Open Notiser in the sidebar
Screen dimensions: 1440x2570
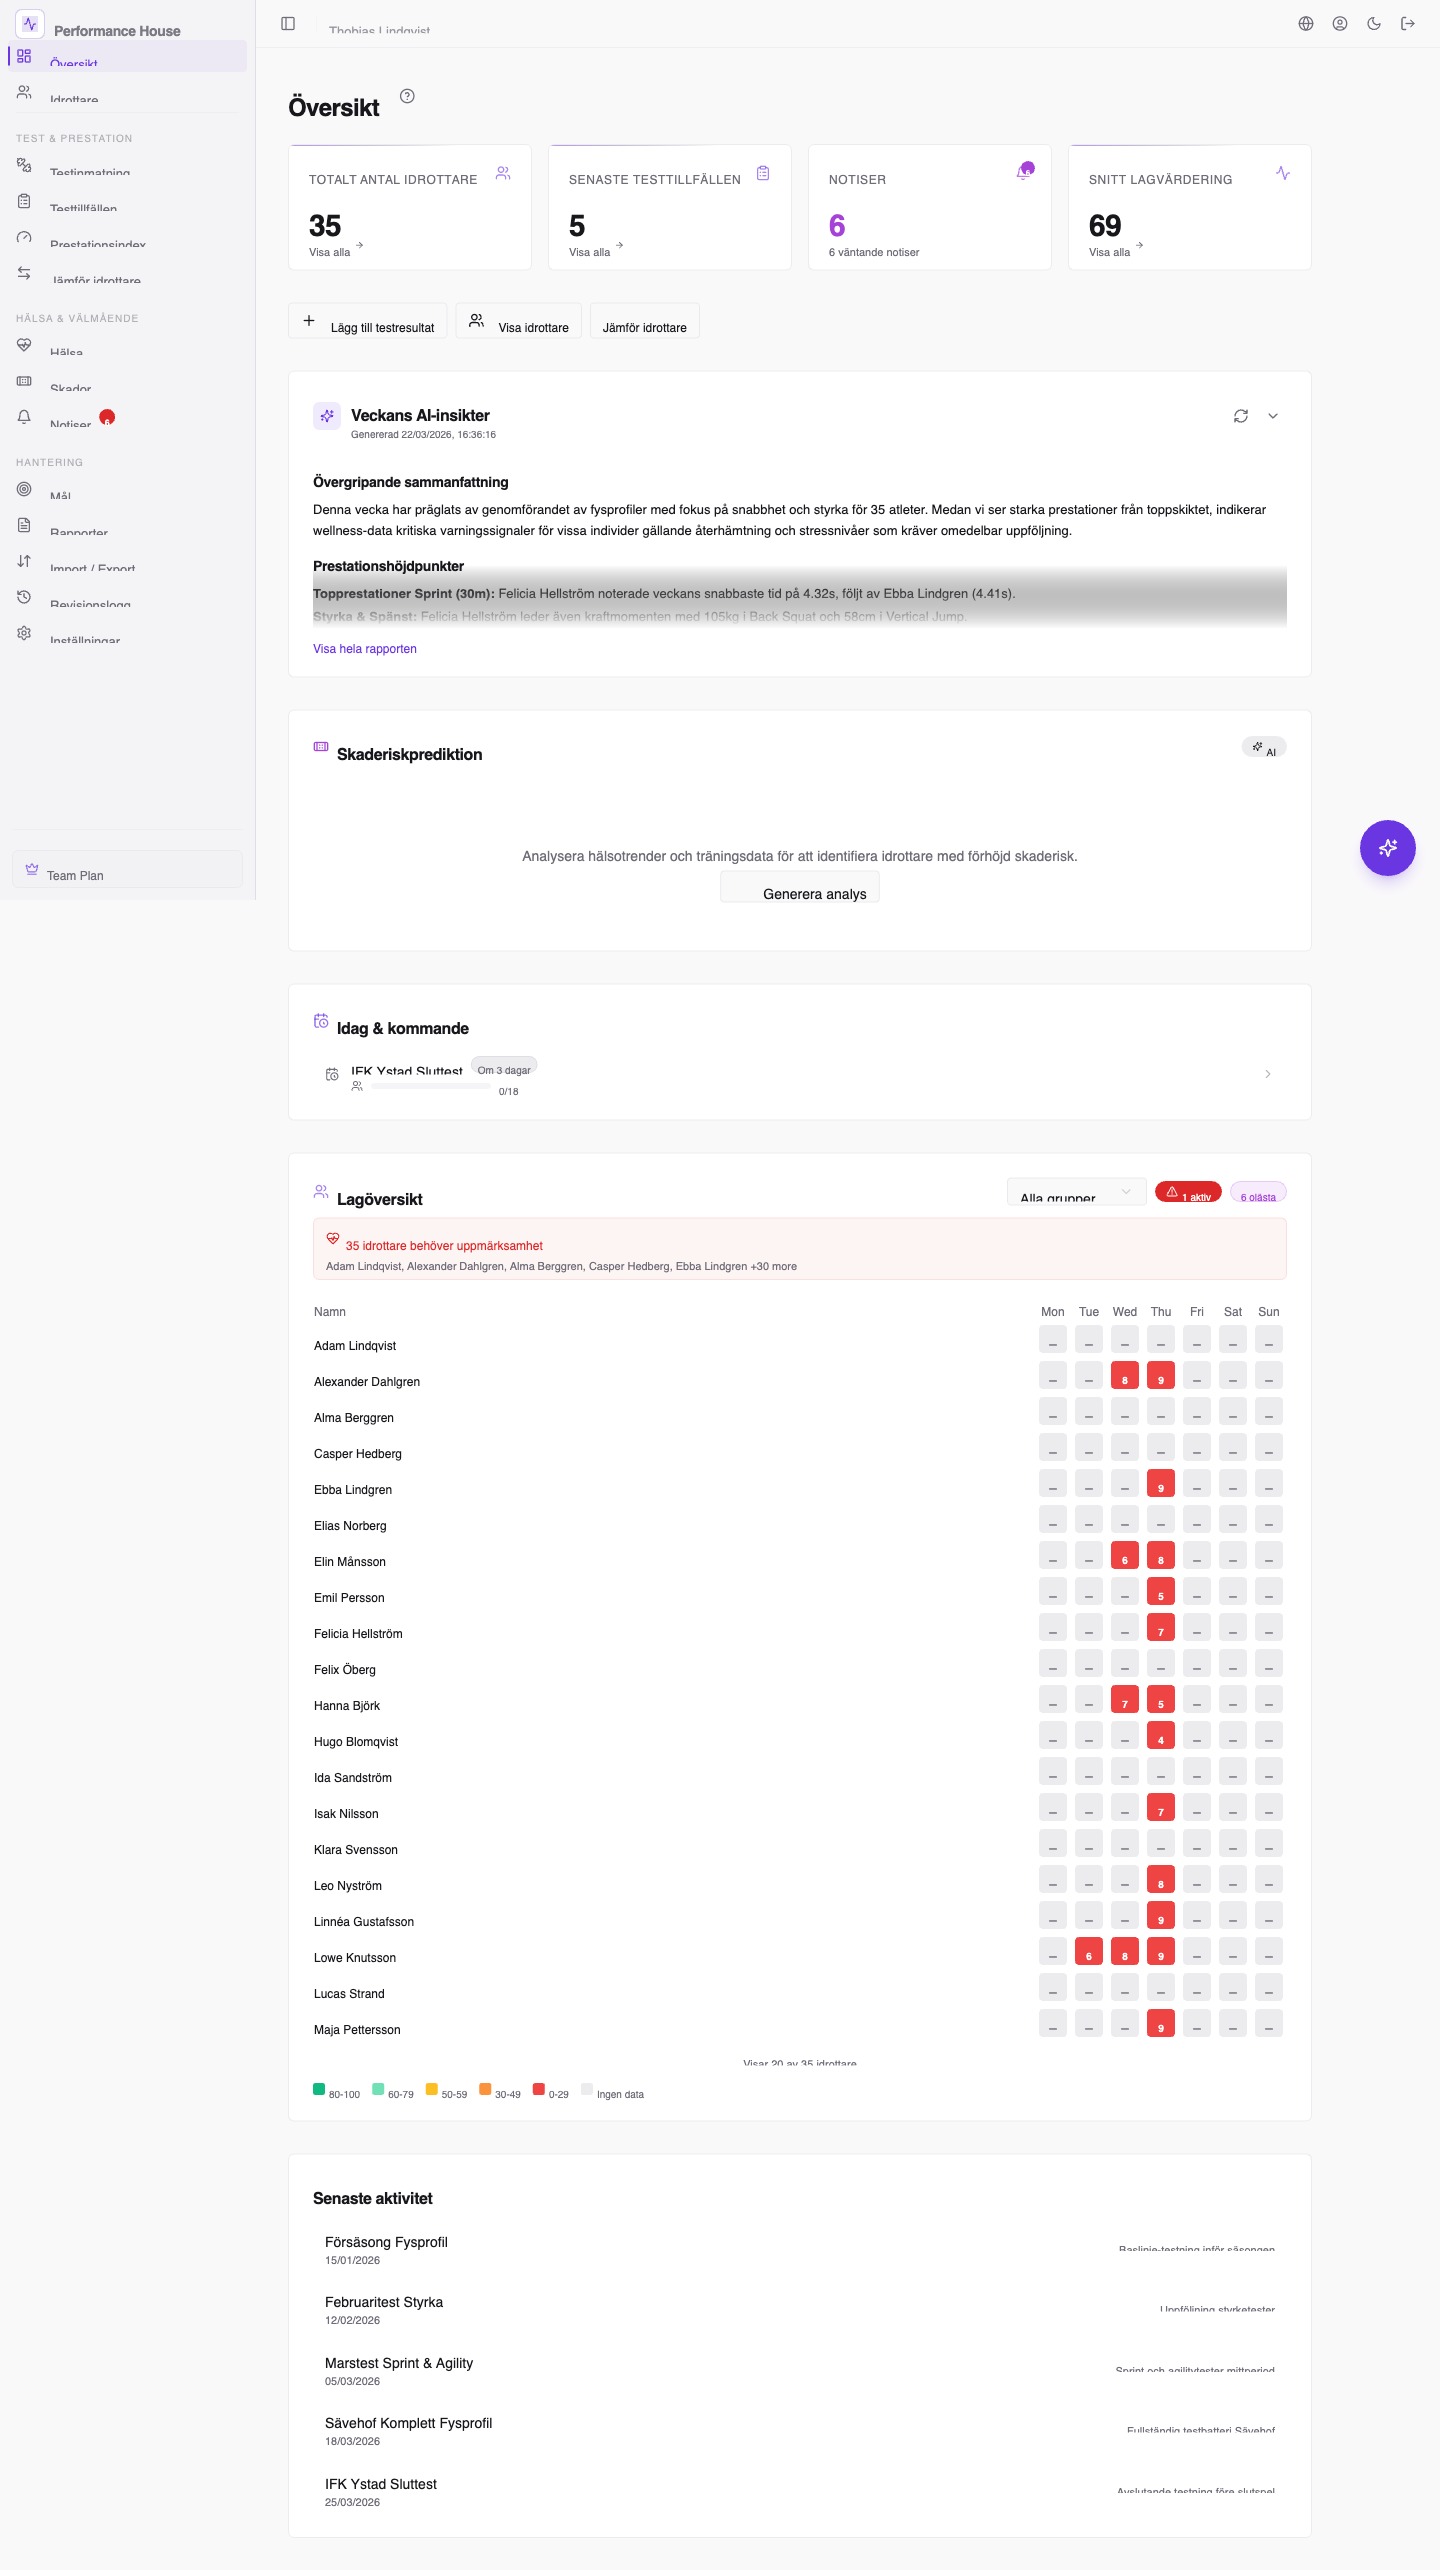[x=70, y=420]
